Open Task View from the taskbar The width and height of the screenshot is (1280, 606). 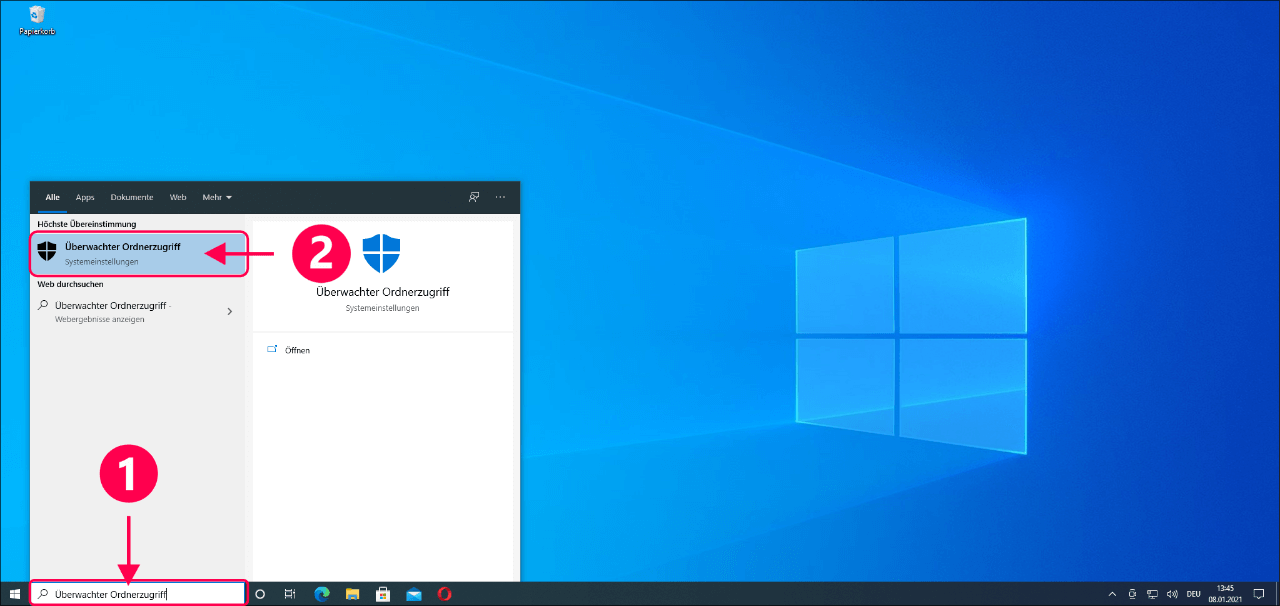pos(290,594)
